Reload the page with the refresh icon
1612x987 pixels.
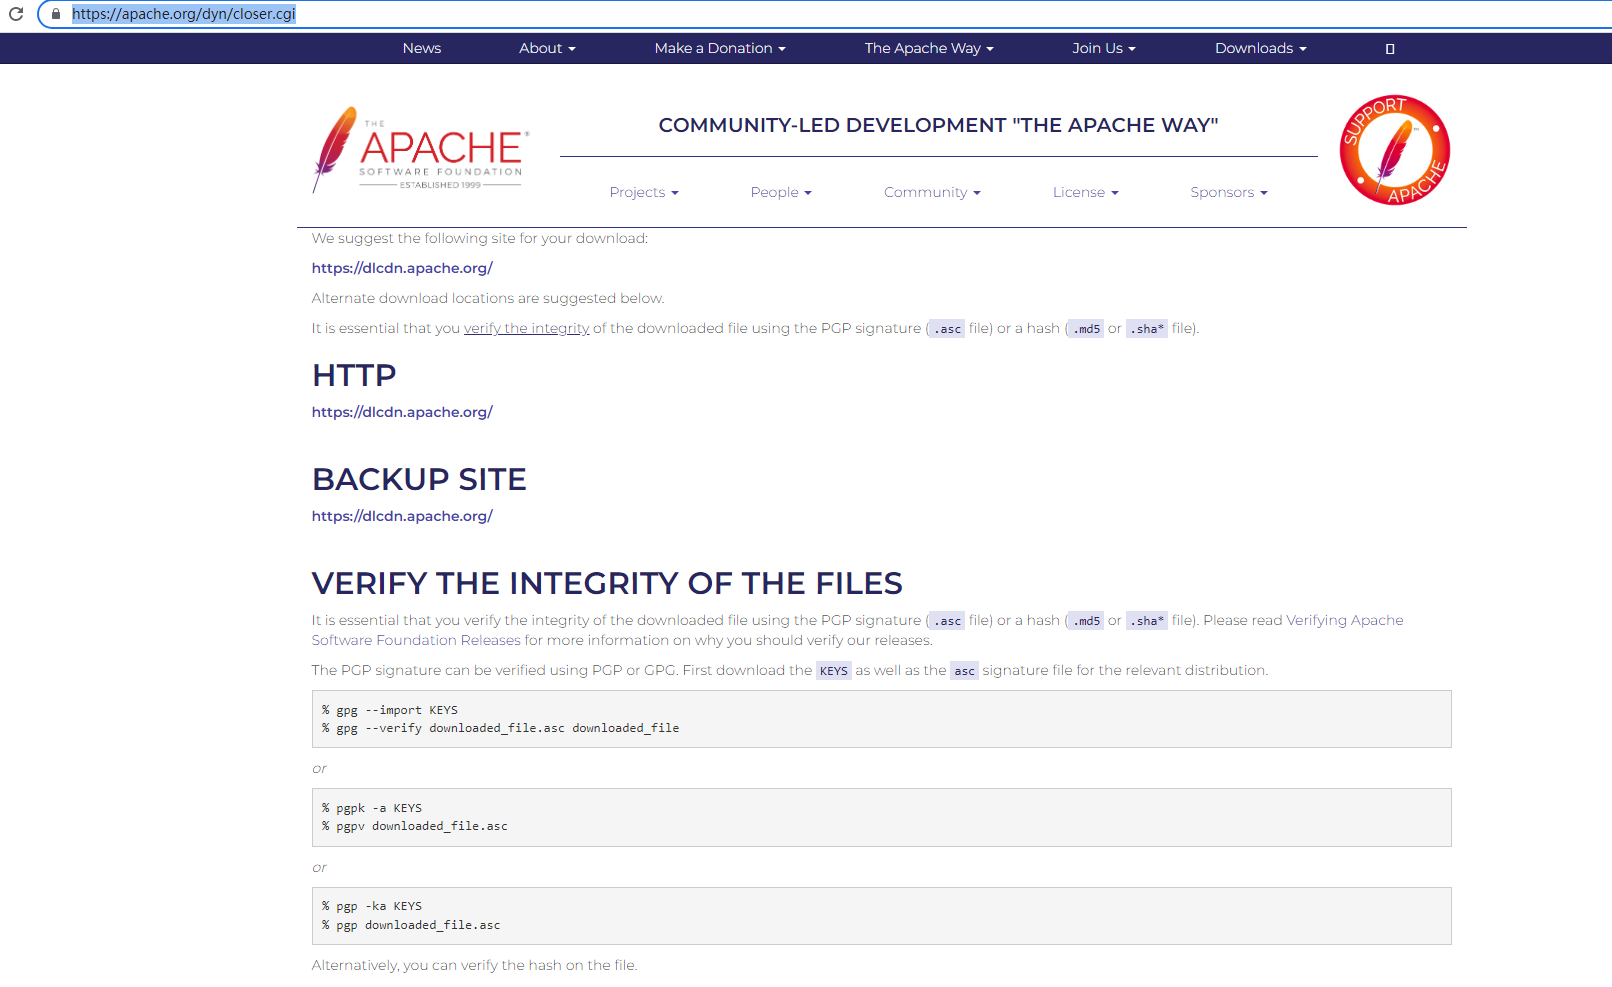click(x=16, y=14)
